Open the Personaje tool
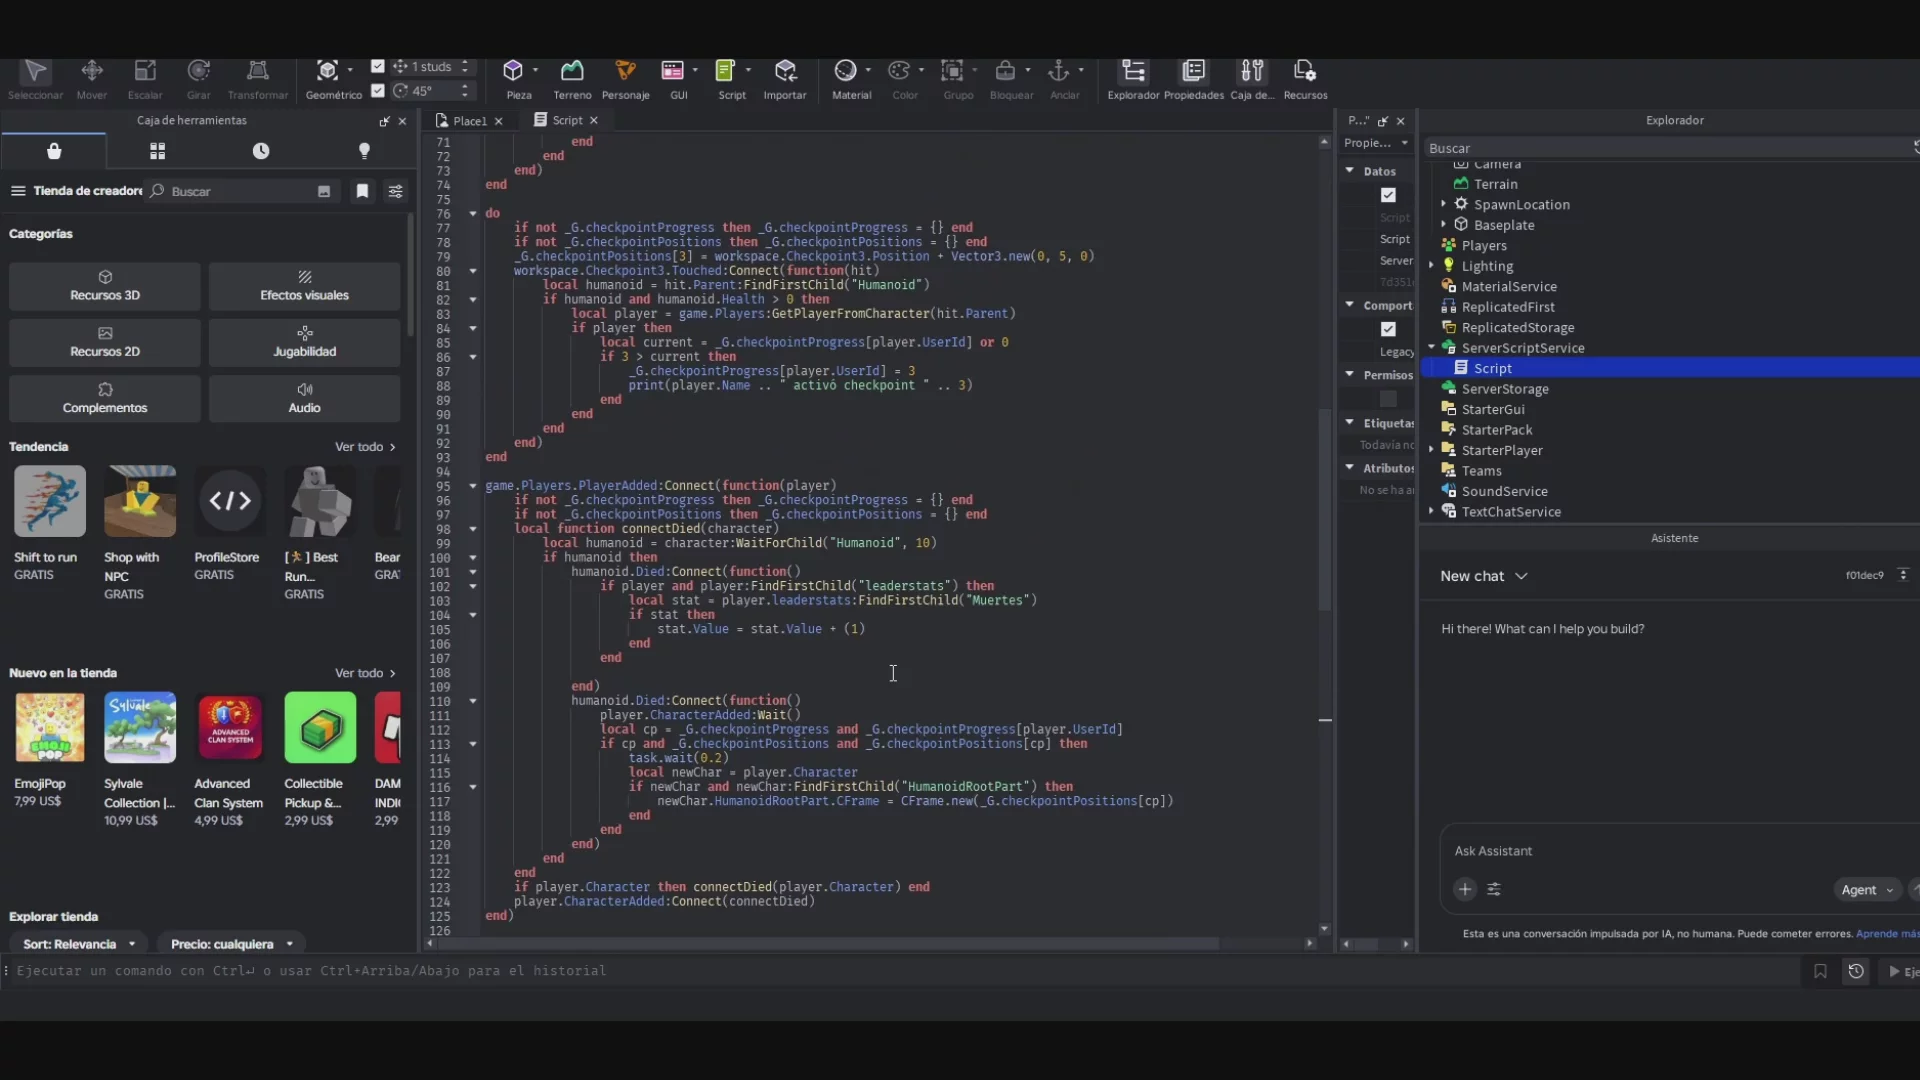This screenshot has height=1080, width=1920. click(625, 71)
